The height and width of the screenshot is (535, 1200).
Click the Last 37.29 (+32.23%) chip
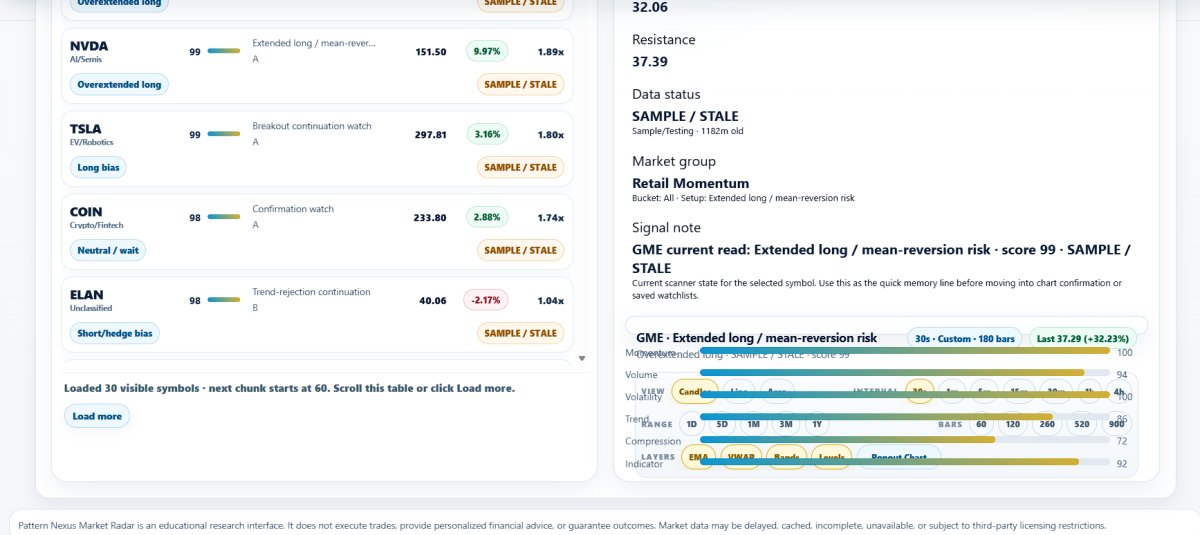tap(1083, 339)
